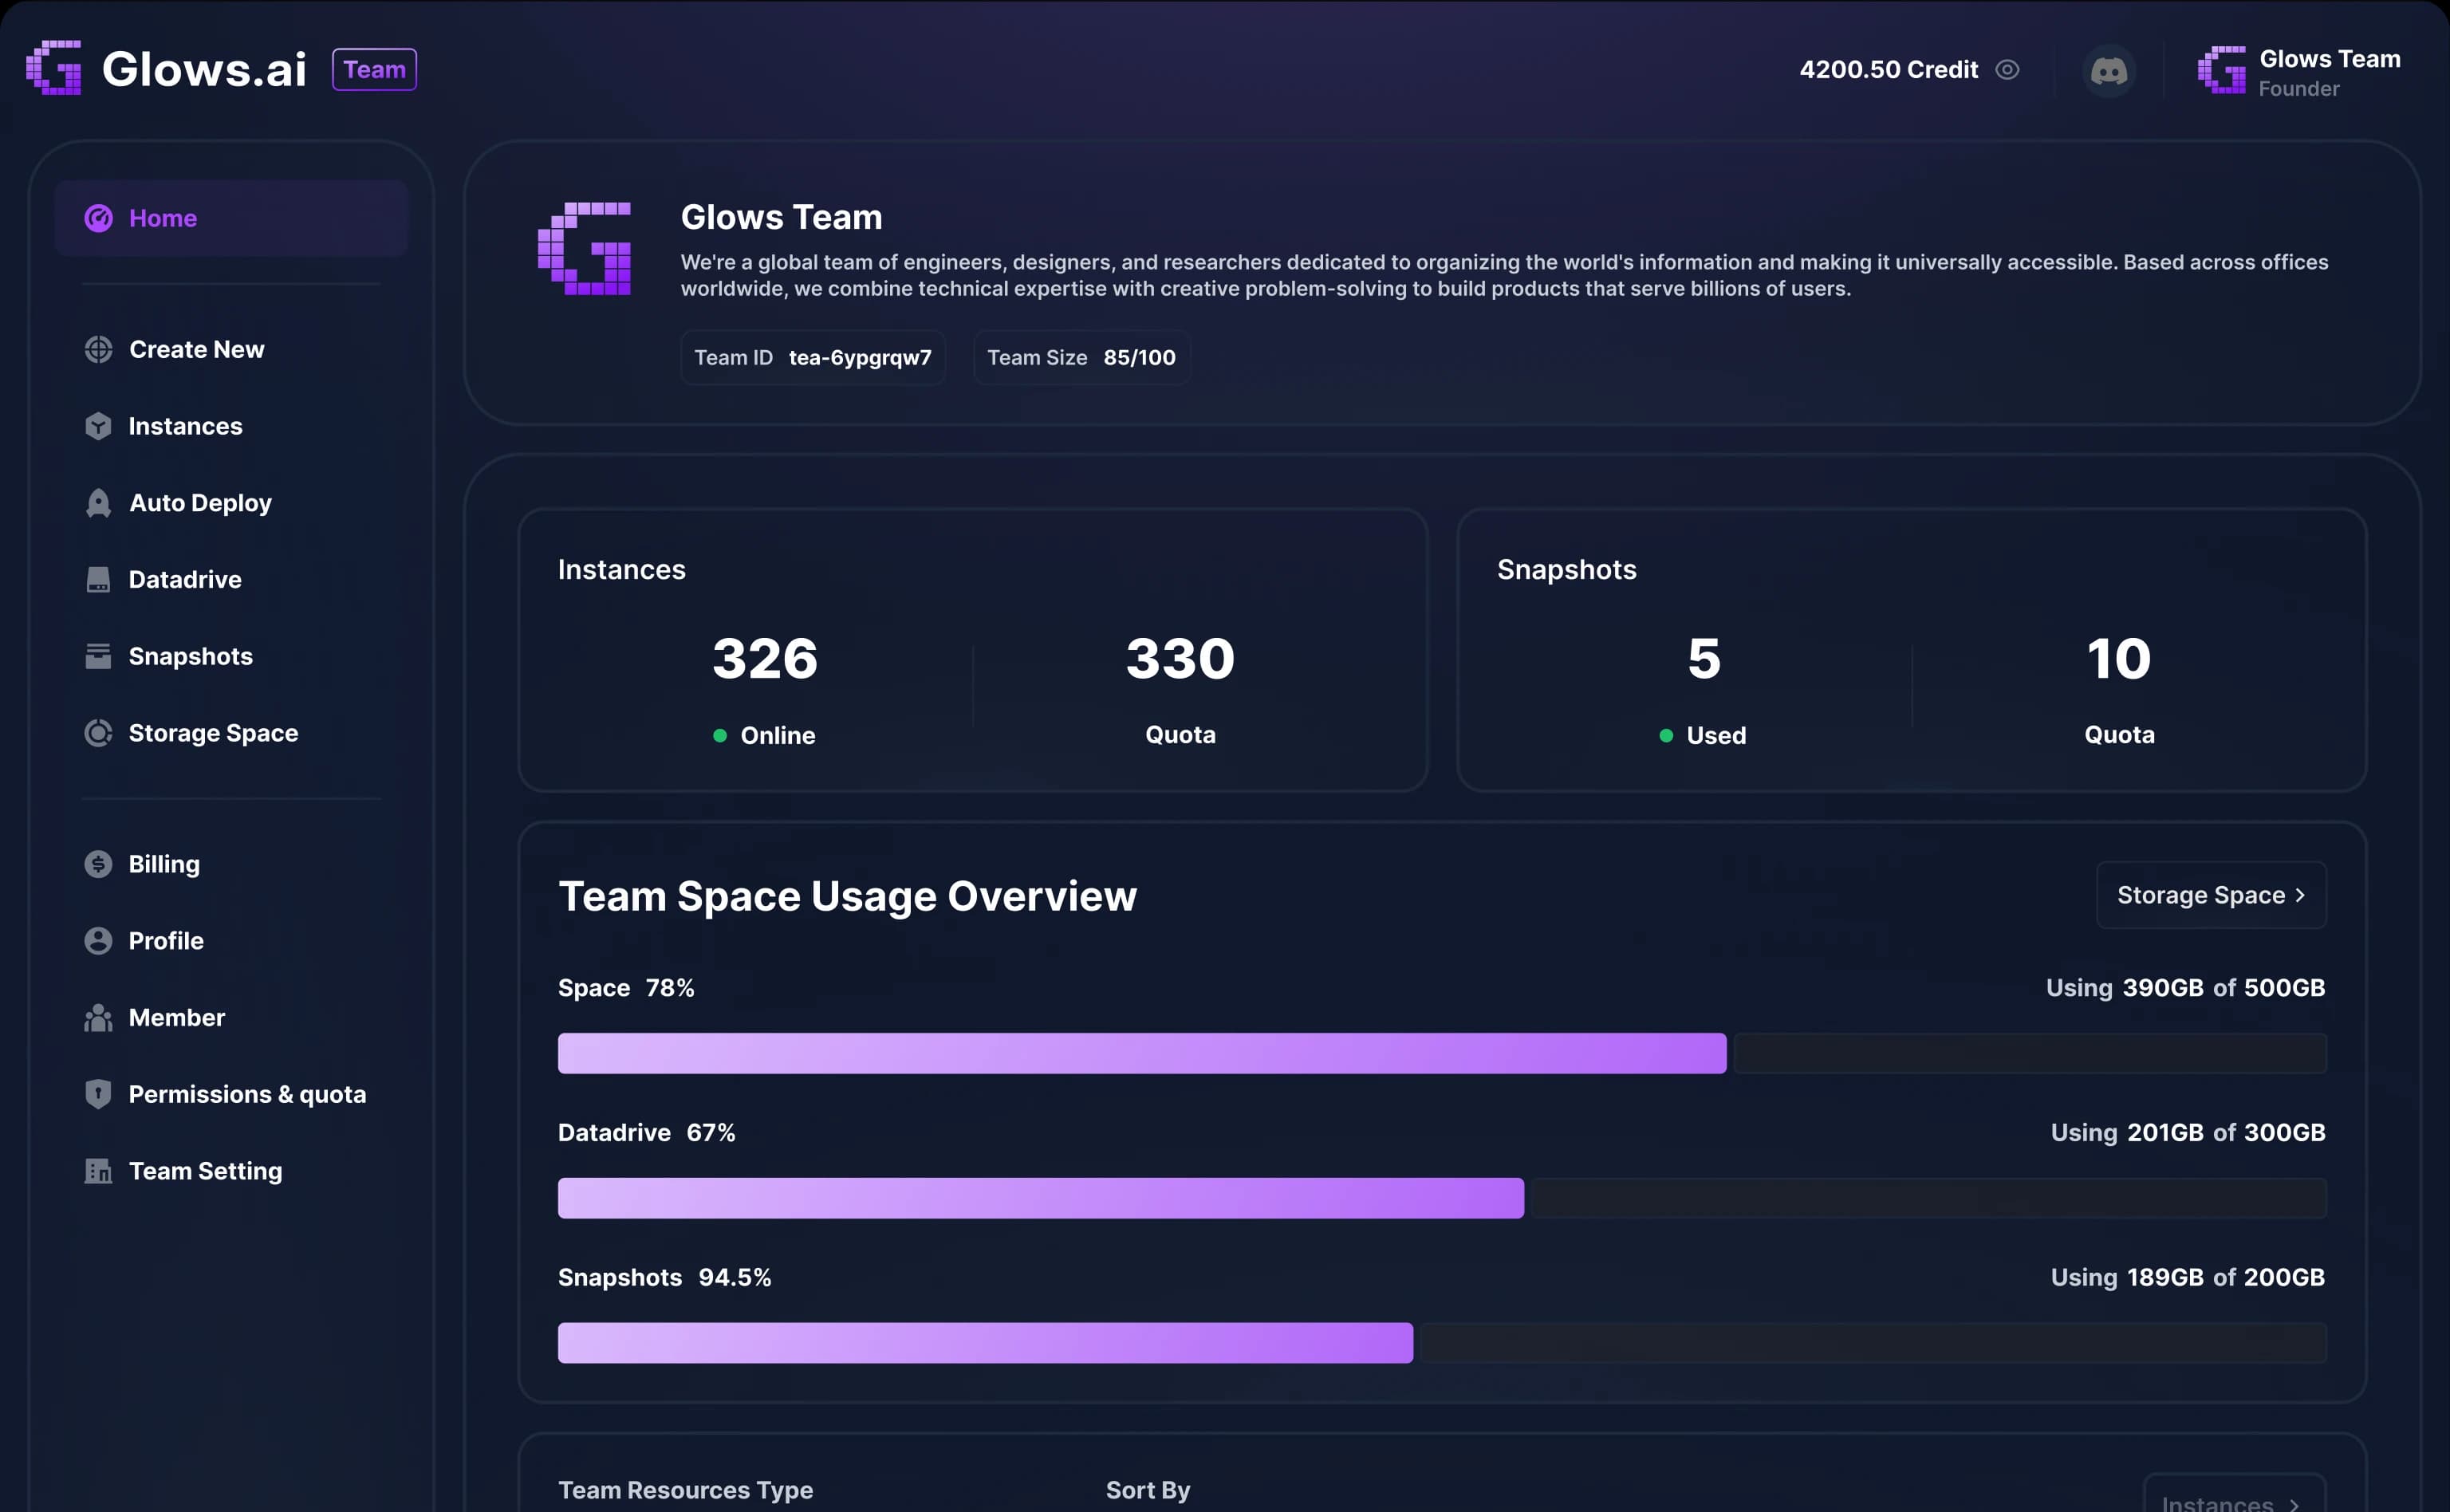Click the 326 Online instances count
Image resolution: width=2450 pixels, height=1512 pixels.
pyautogui.click(x=765, y=659)
